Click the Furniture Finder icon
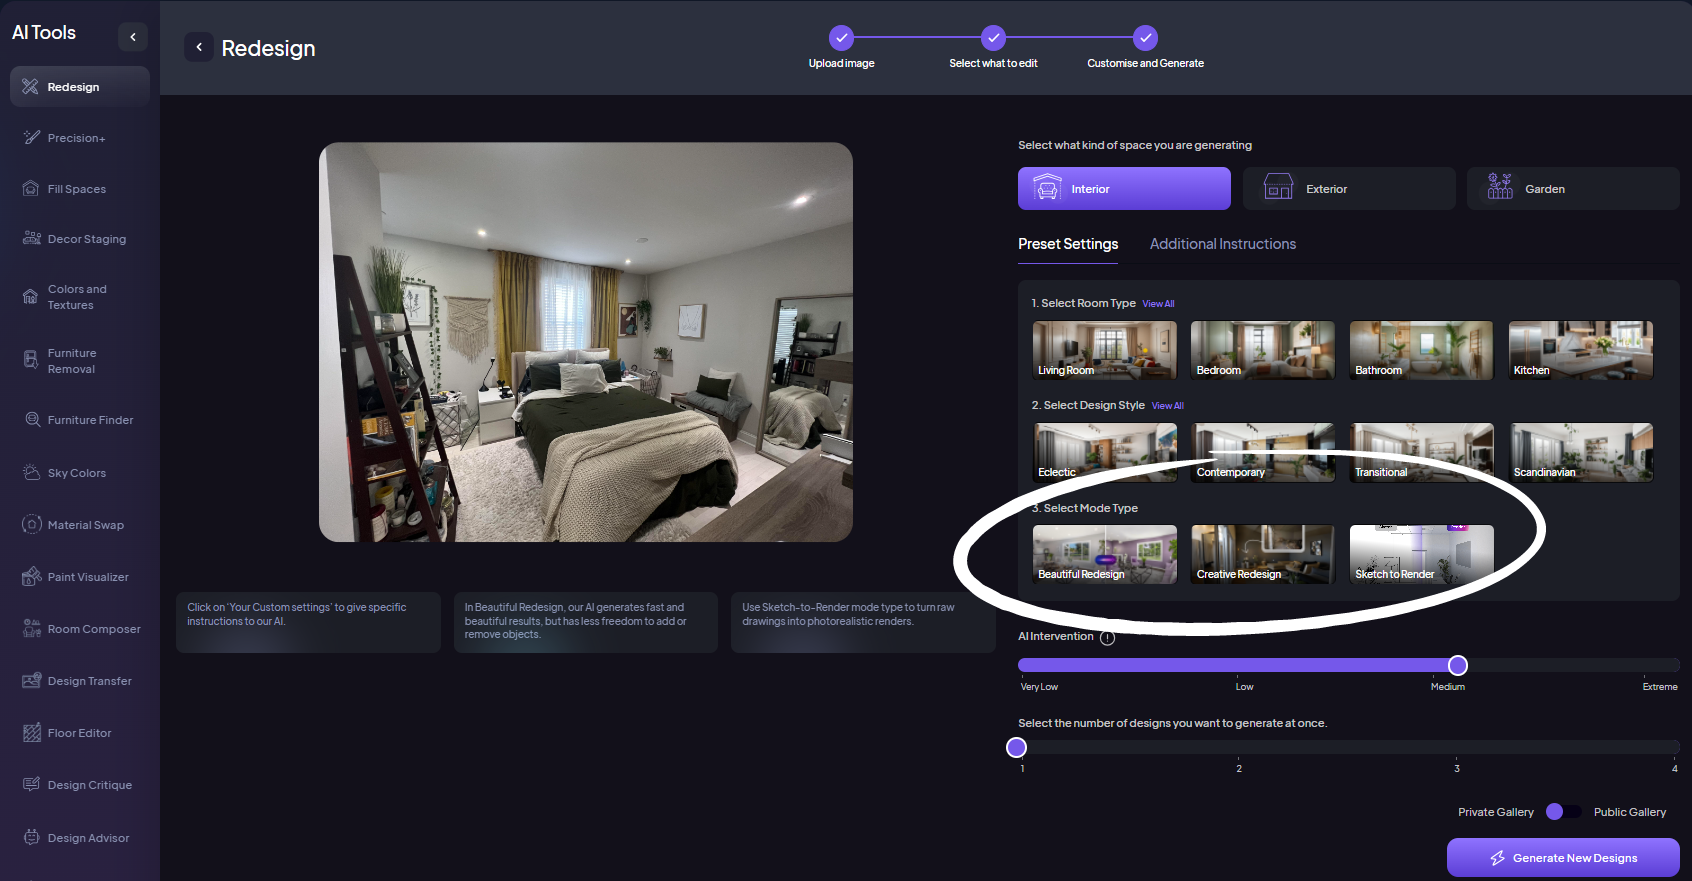The image size is (1692, 881). pyautogui.click(x=32, y=420)
